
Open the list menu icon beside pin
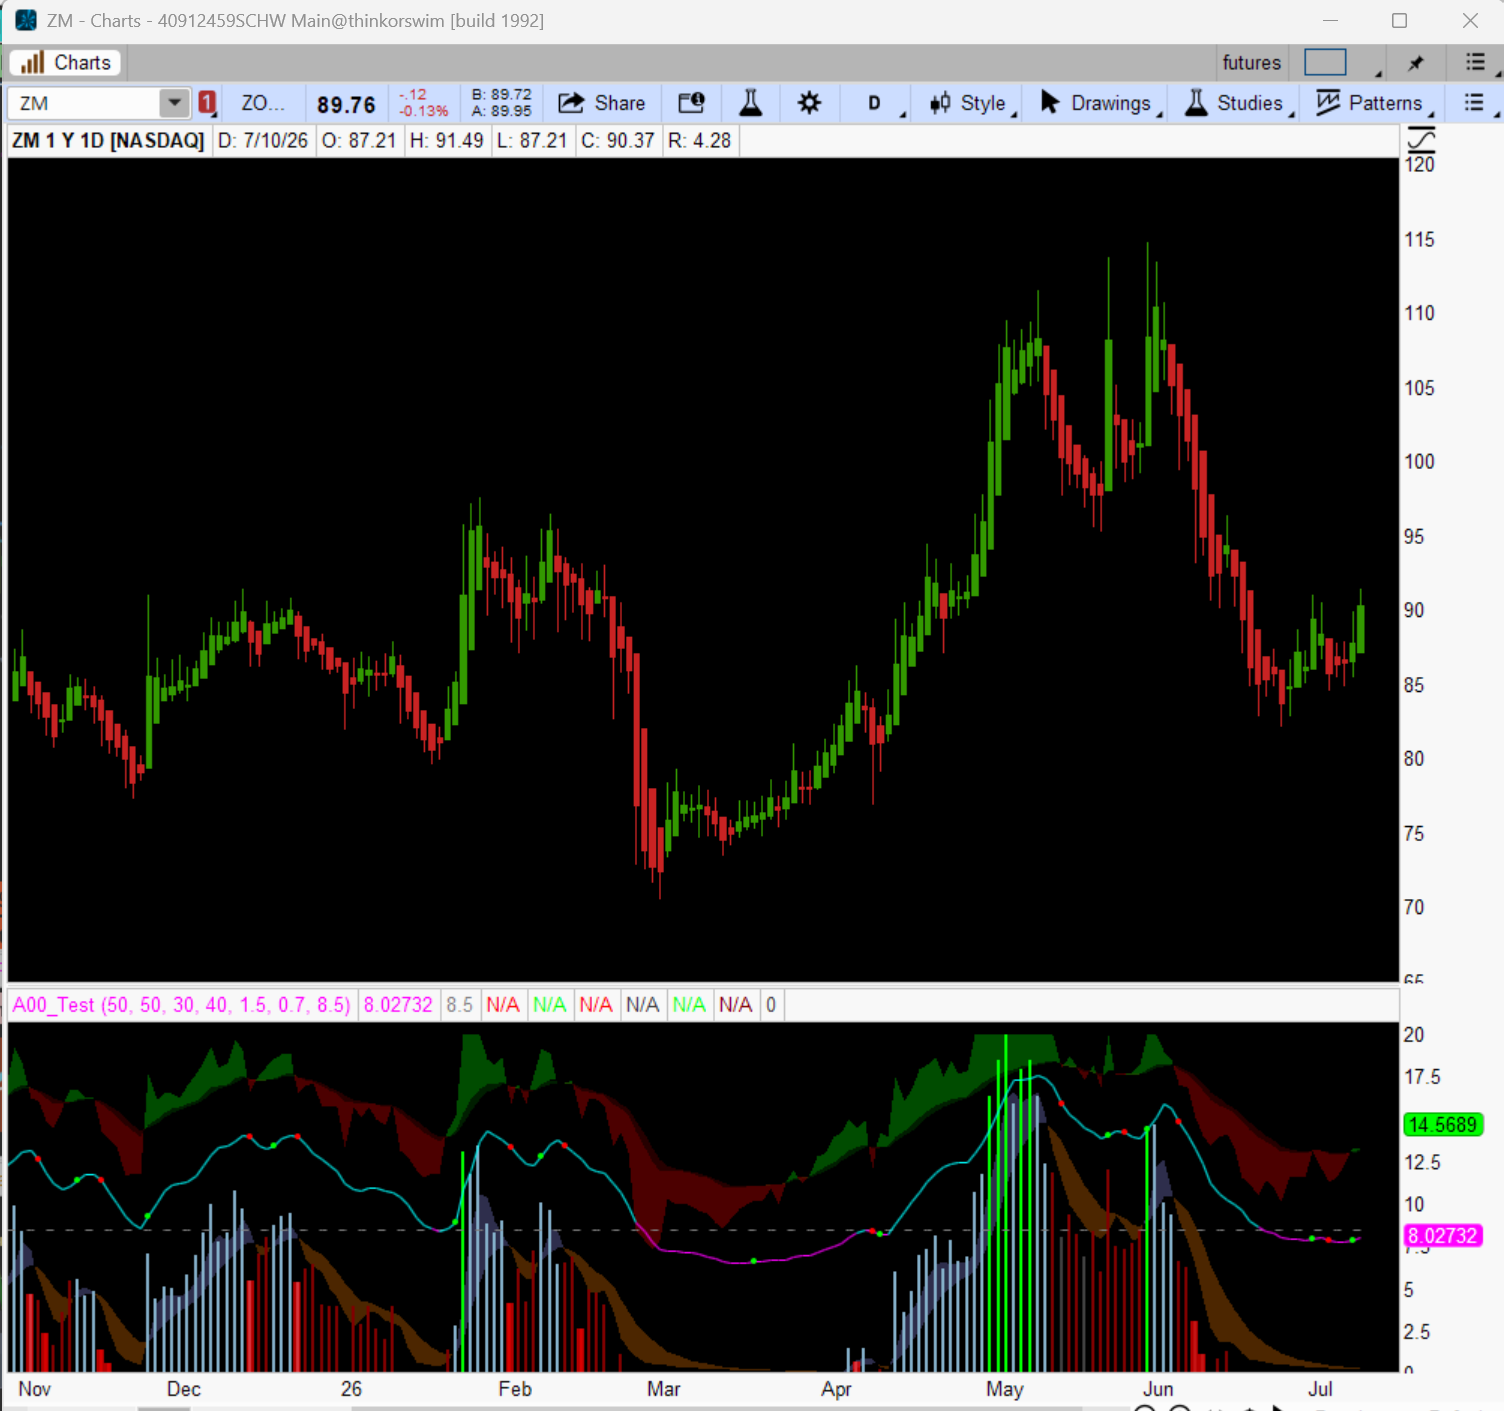coord(1475,63)
